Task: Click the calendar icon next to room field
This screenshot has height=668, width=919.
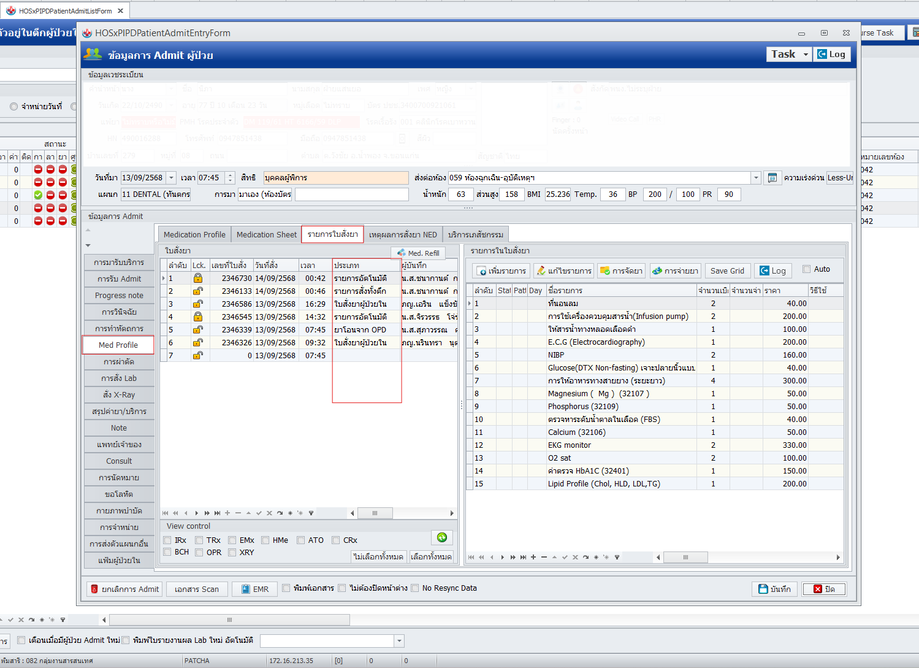Action: click(x=772, y=178)
